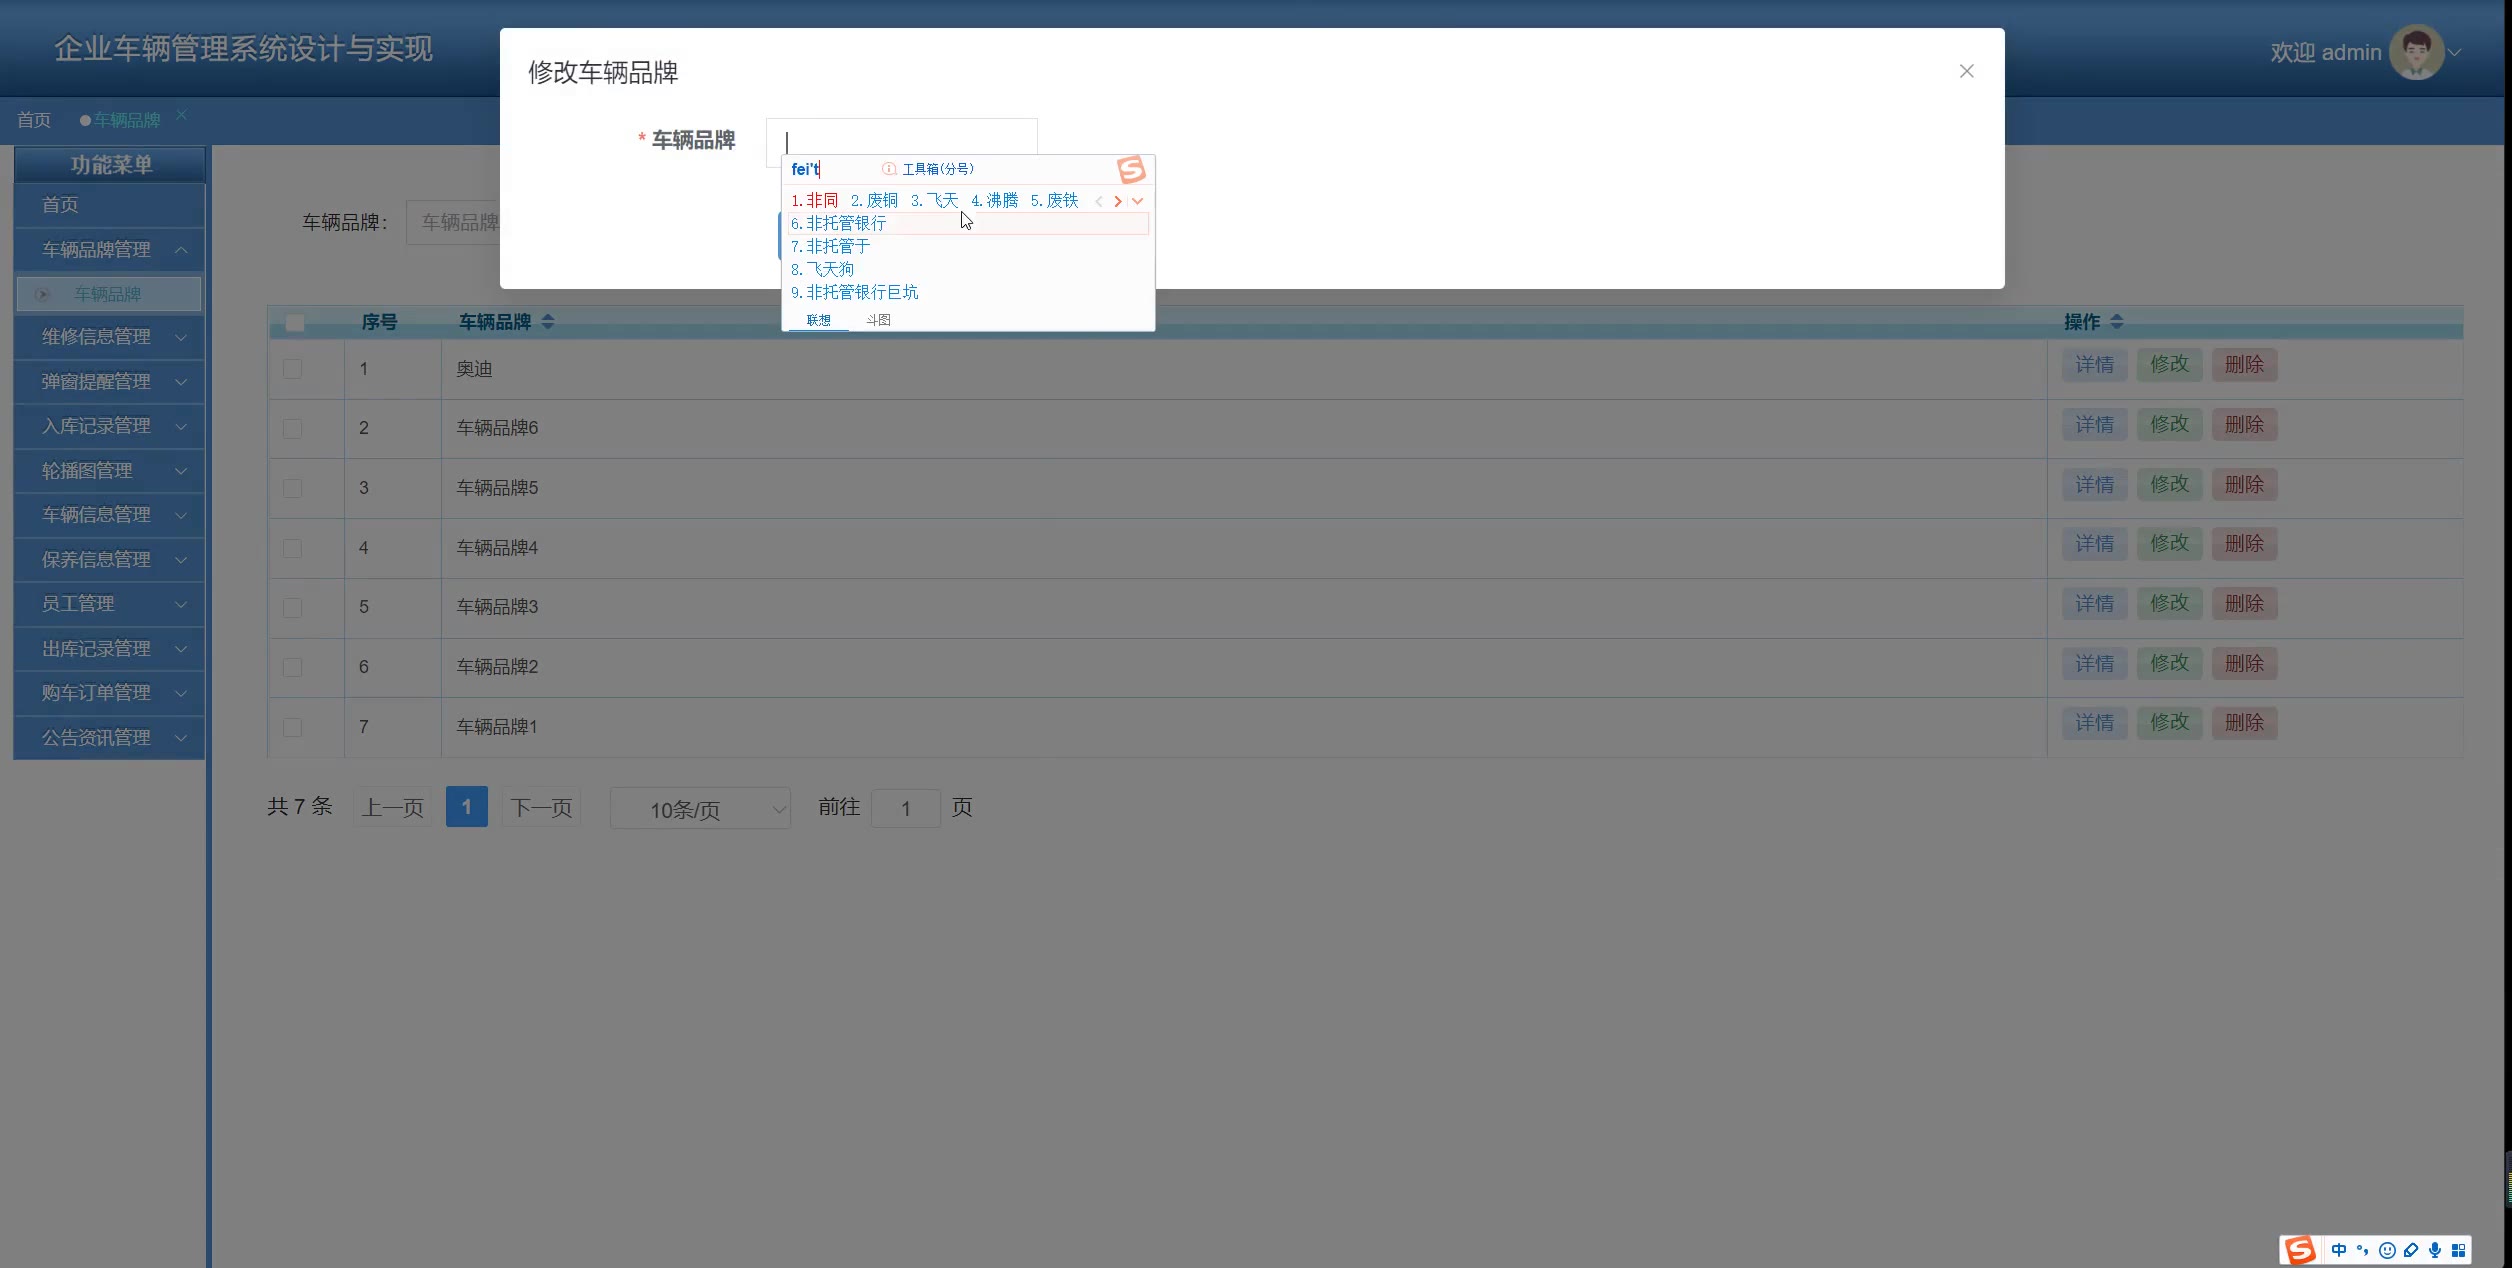
Task: Open the IME toolbox grid icon
Action: click(x=2458, y=1249)
